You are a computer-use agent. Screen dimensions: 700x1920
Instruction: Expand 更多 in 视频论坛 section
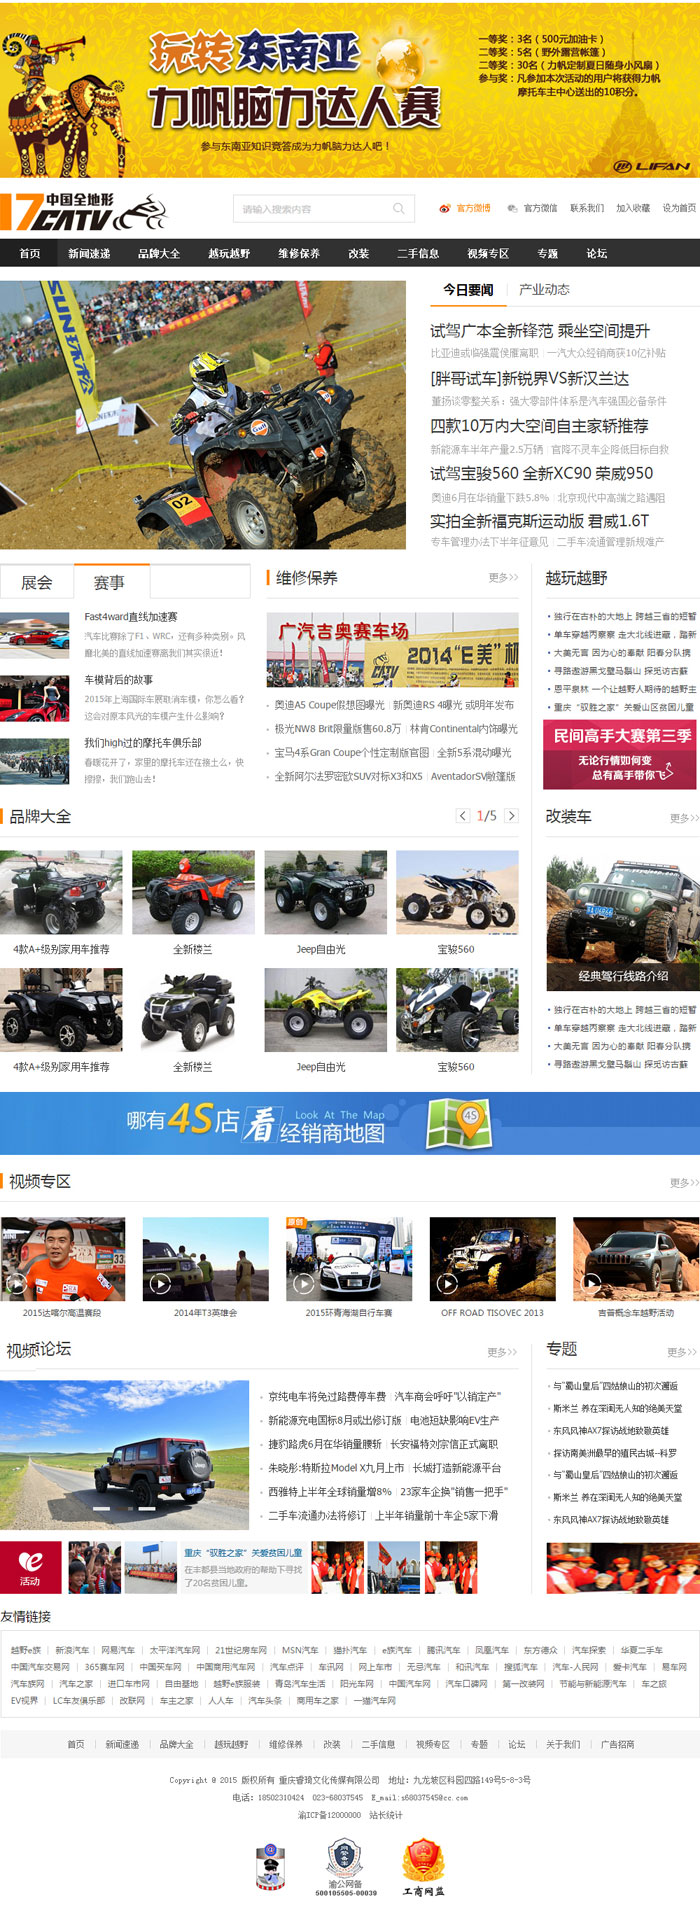pos(502,1352)
